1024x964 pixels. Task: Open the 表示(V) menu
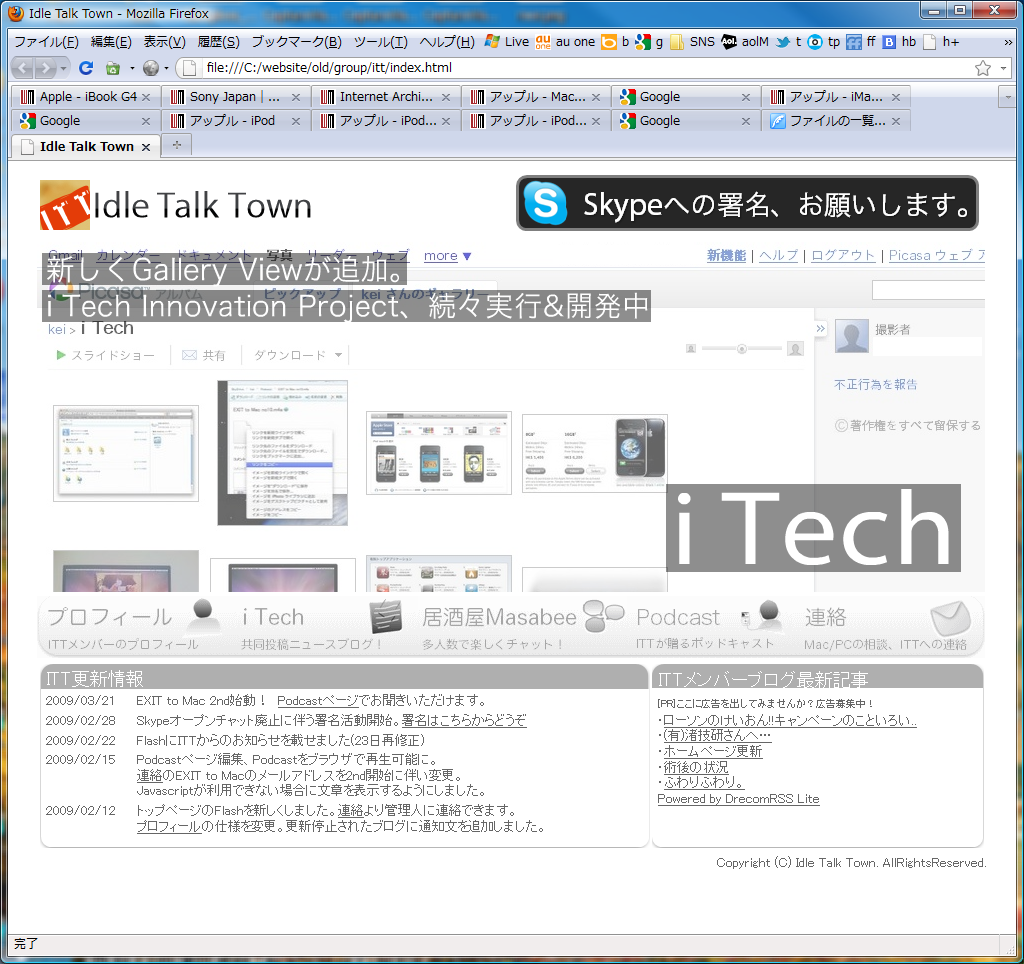(x=165, y=42)
